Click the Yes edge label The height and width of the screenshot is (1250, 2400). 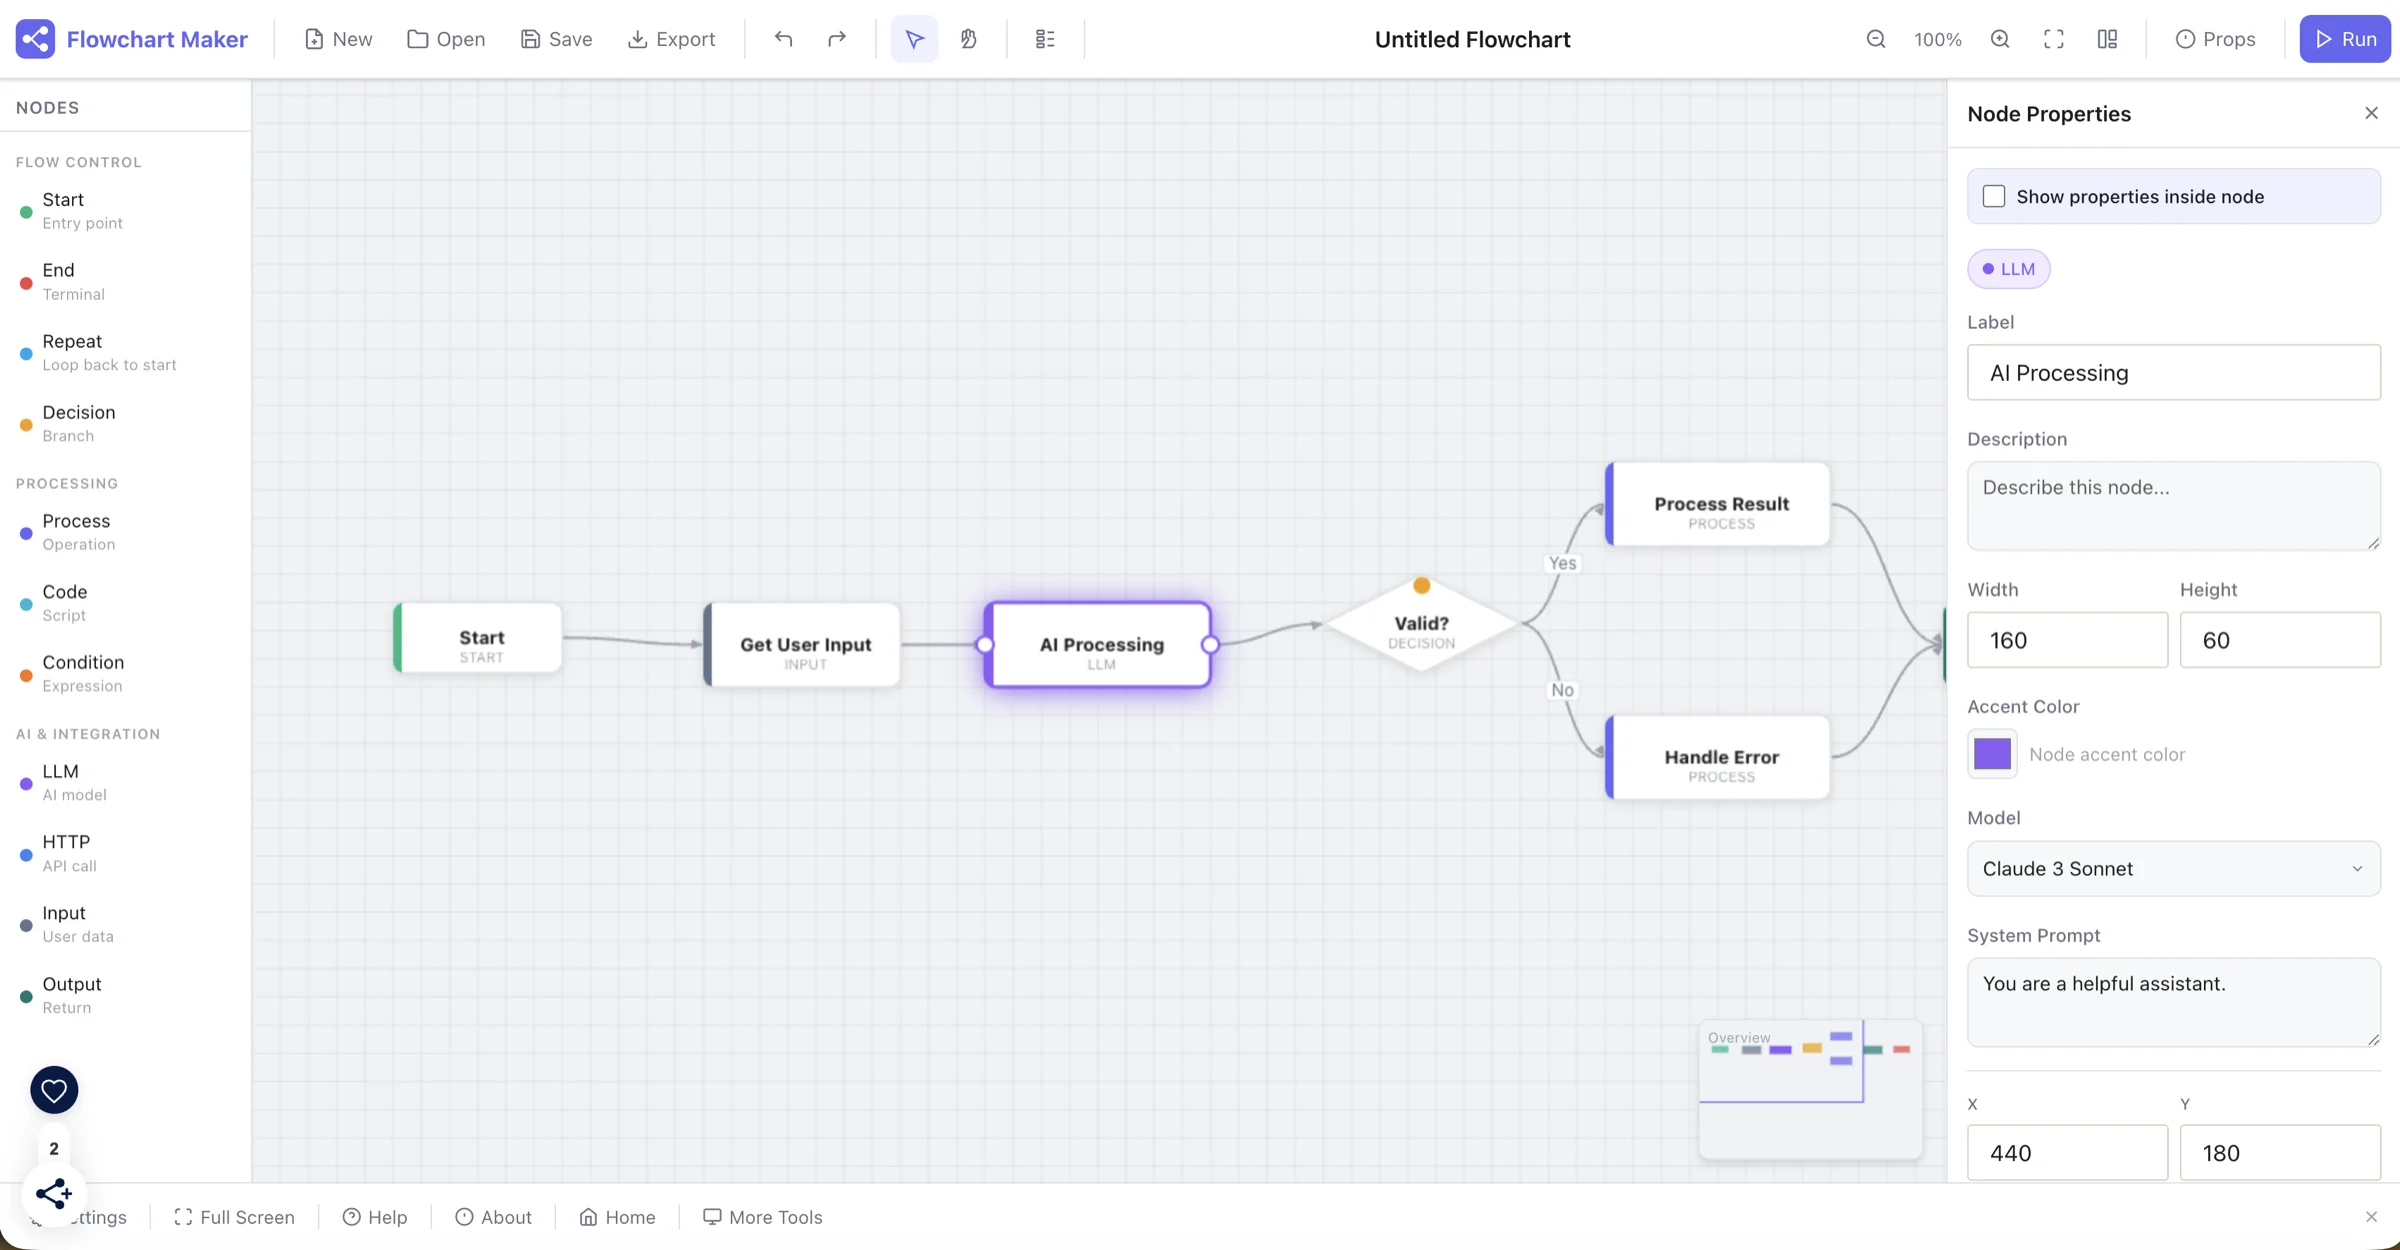(x=1562, y=563)
